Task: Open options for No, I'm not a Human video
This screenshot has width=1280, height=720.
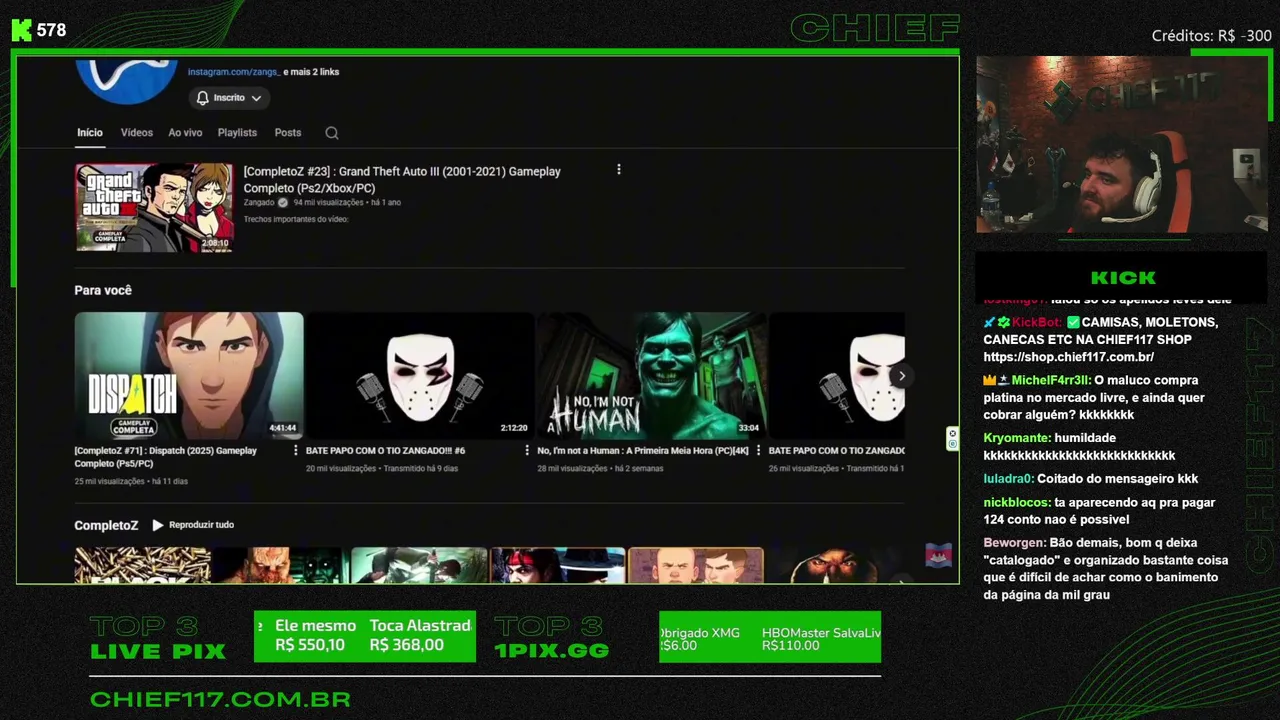Action: pos(759,450)
